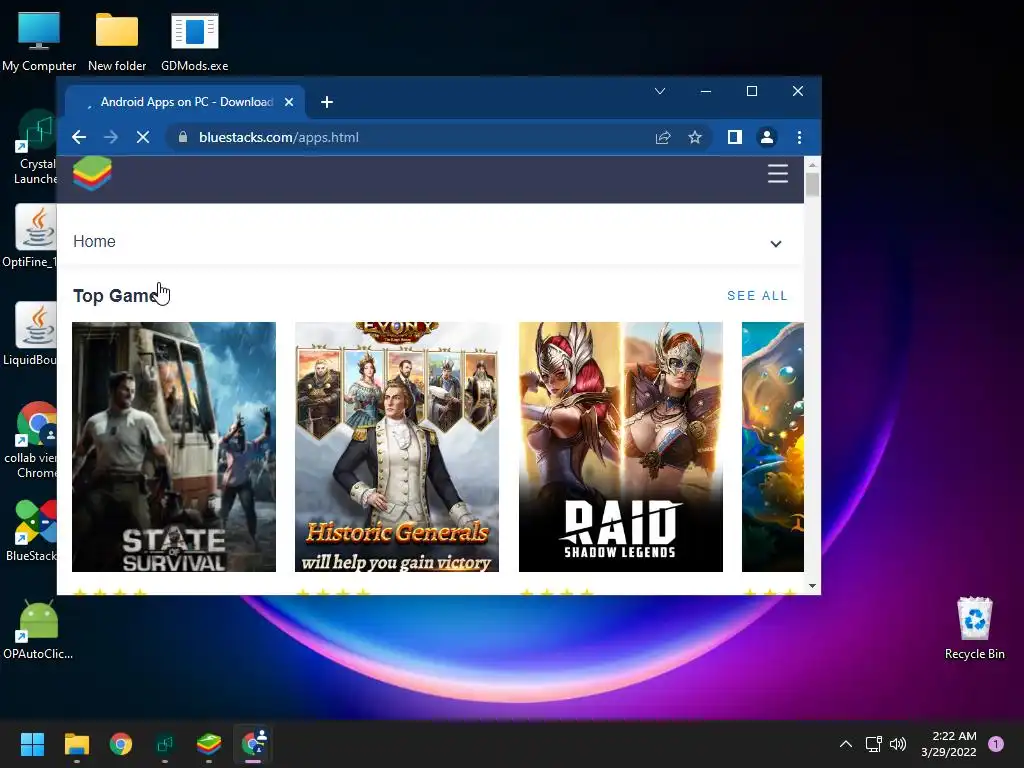Open Chrome from taskbar
This screenshot has height=768, width=1024.
[121, 744]
